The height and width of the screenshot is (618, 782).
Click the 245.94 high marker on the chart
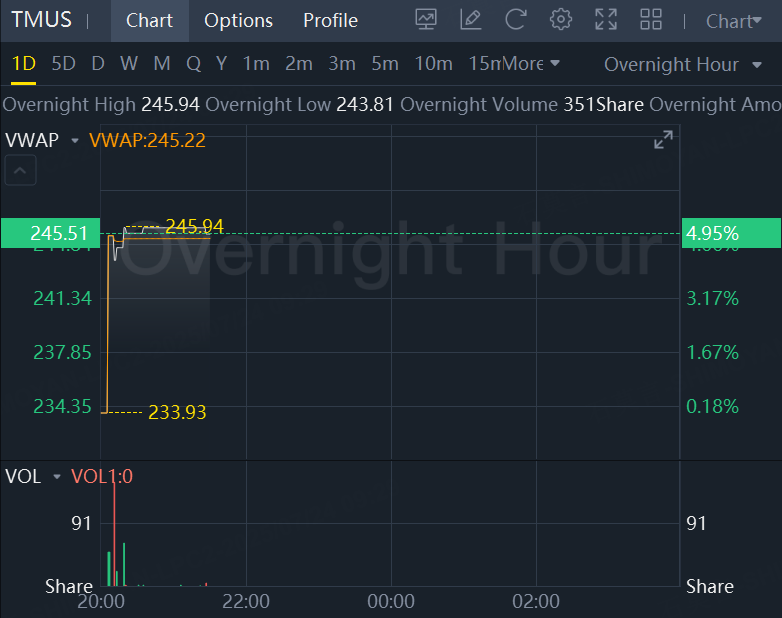click(195, 226)
